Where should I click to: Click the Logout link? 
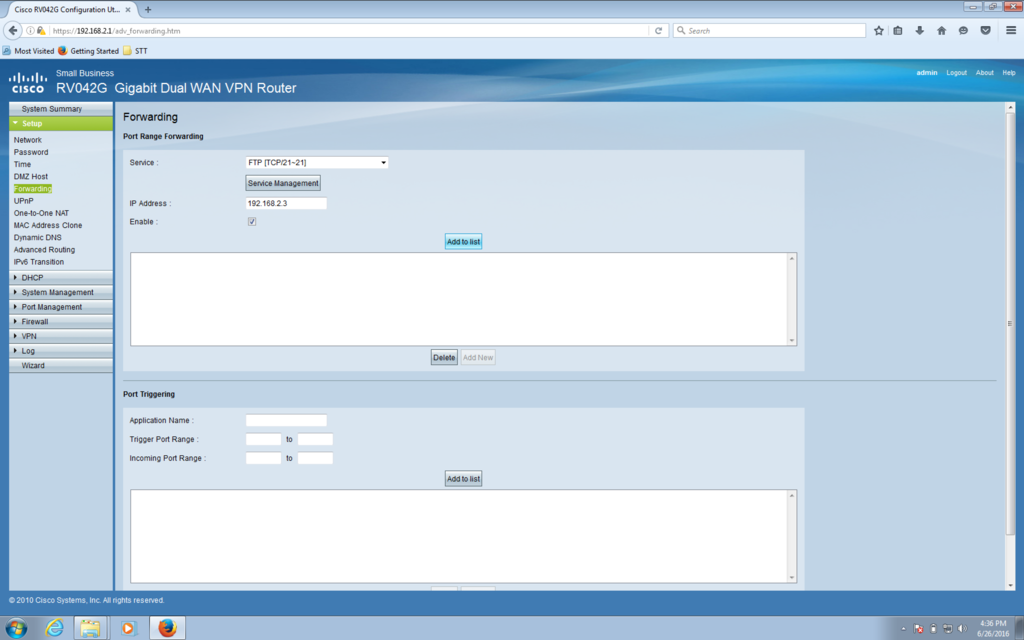click(956, 72)
